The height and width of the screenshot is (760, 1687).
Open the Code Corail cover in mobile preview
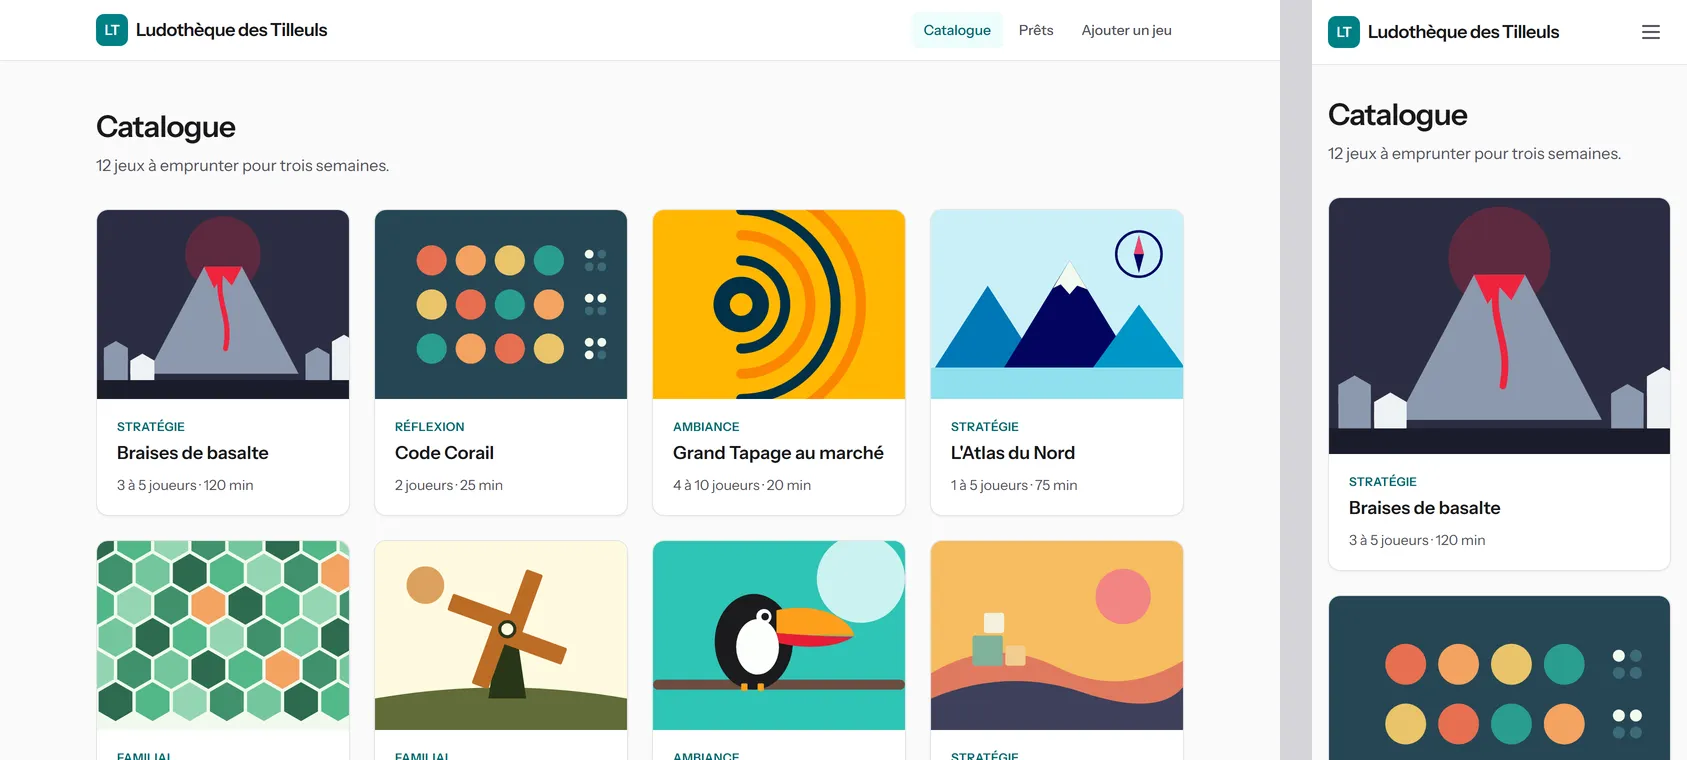pyautogui.click(x=1499, y=678)
